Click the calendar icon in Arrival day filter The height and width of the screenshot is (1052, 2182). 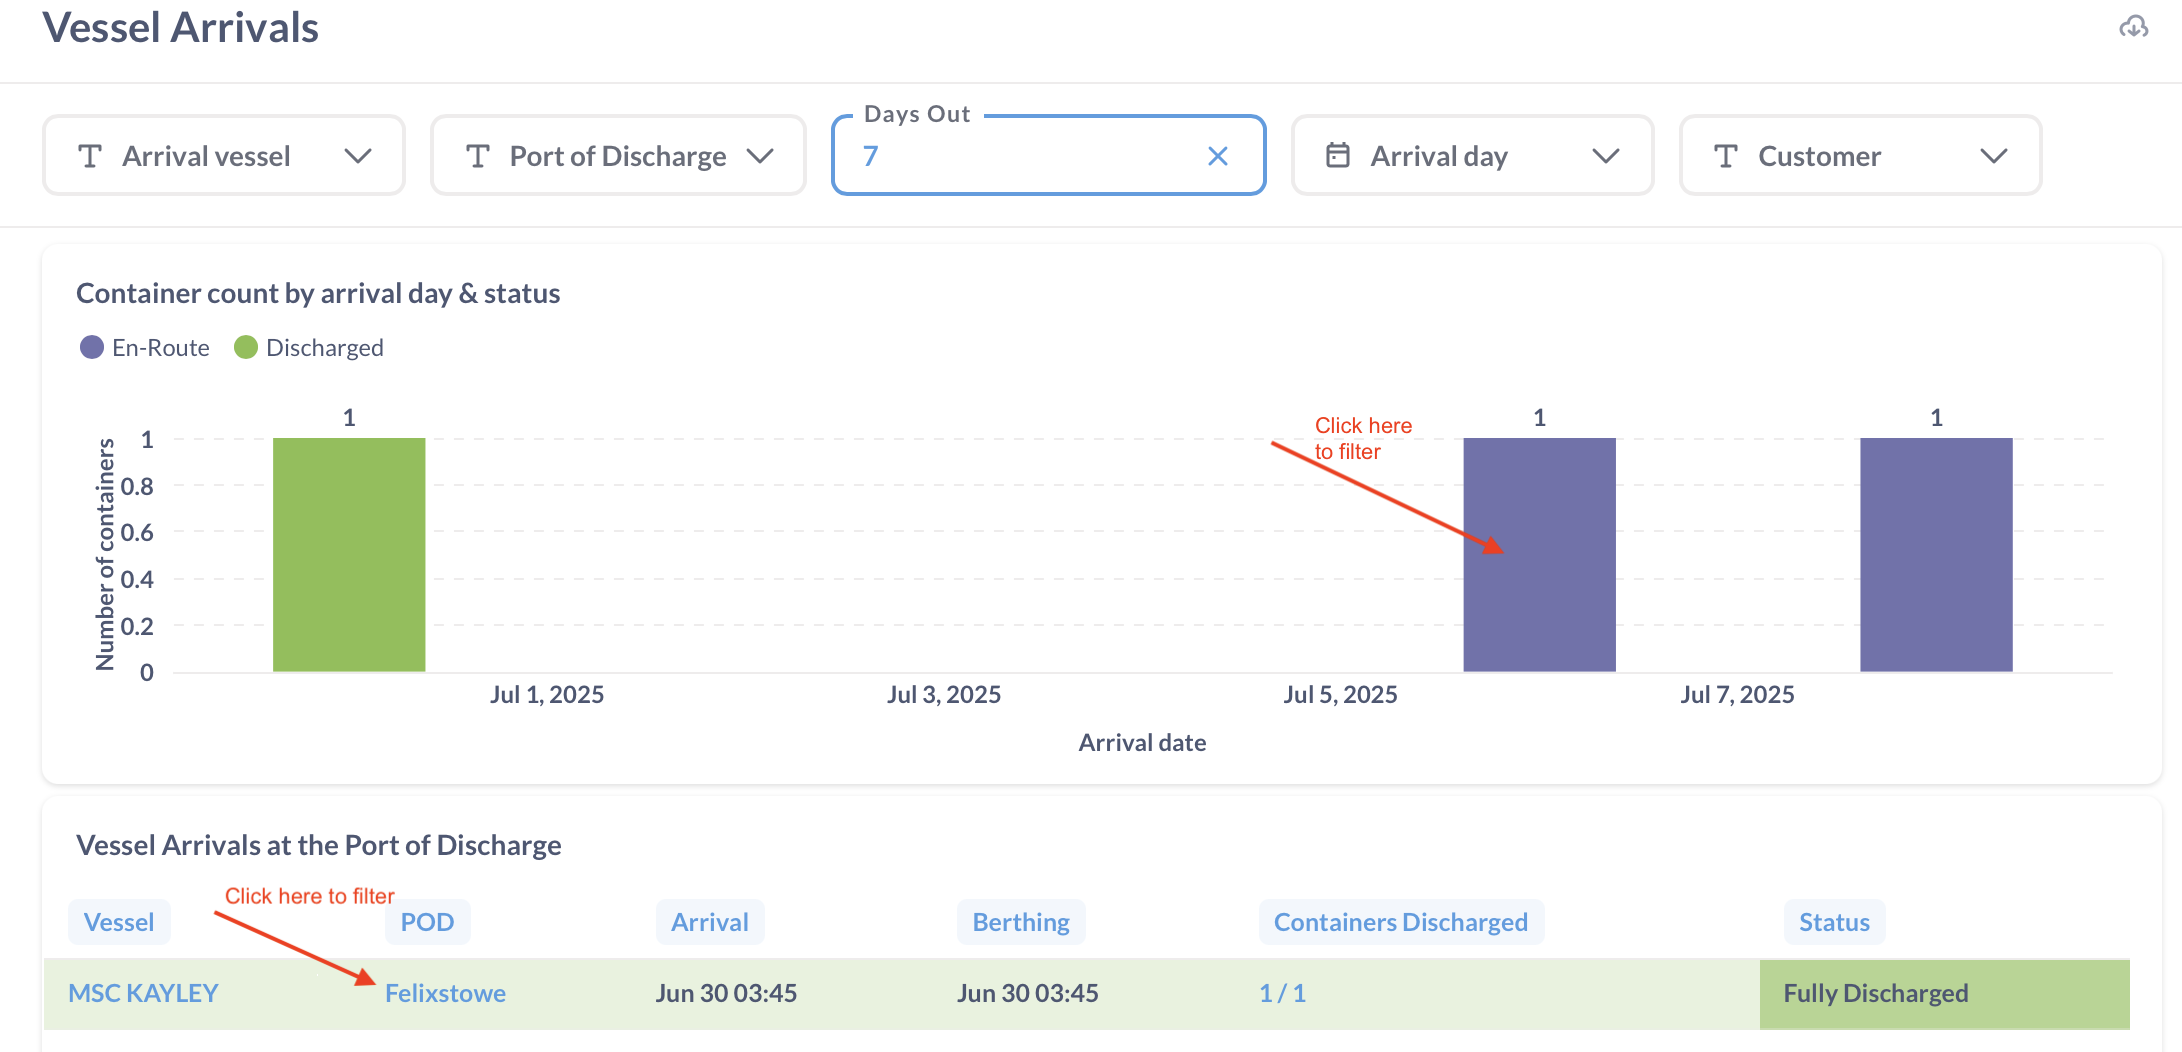point(1337,156)
